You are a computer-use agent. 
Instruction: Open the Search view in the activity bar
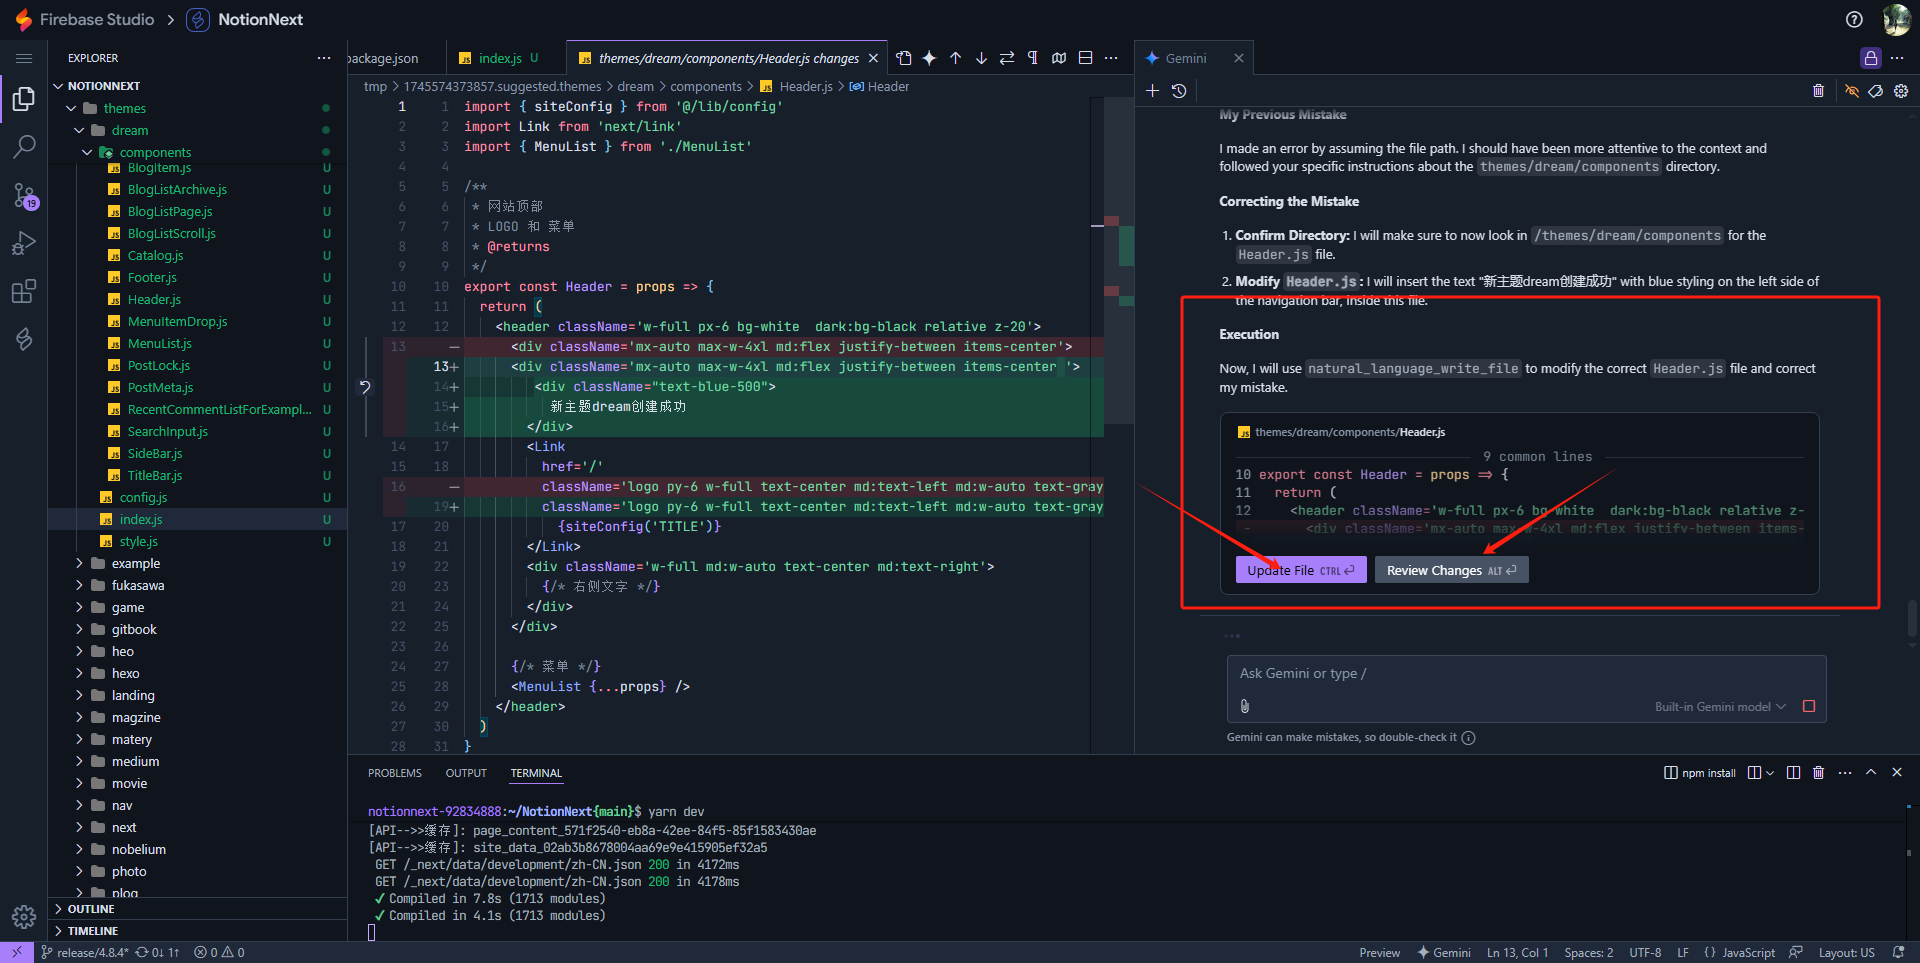click(24, 147)
